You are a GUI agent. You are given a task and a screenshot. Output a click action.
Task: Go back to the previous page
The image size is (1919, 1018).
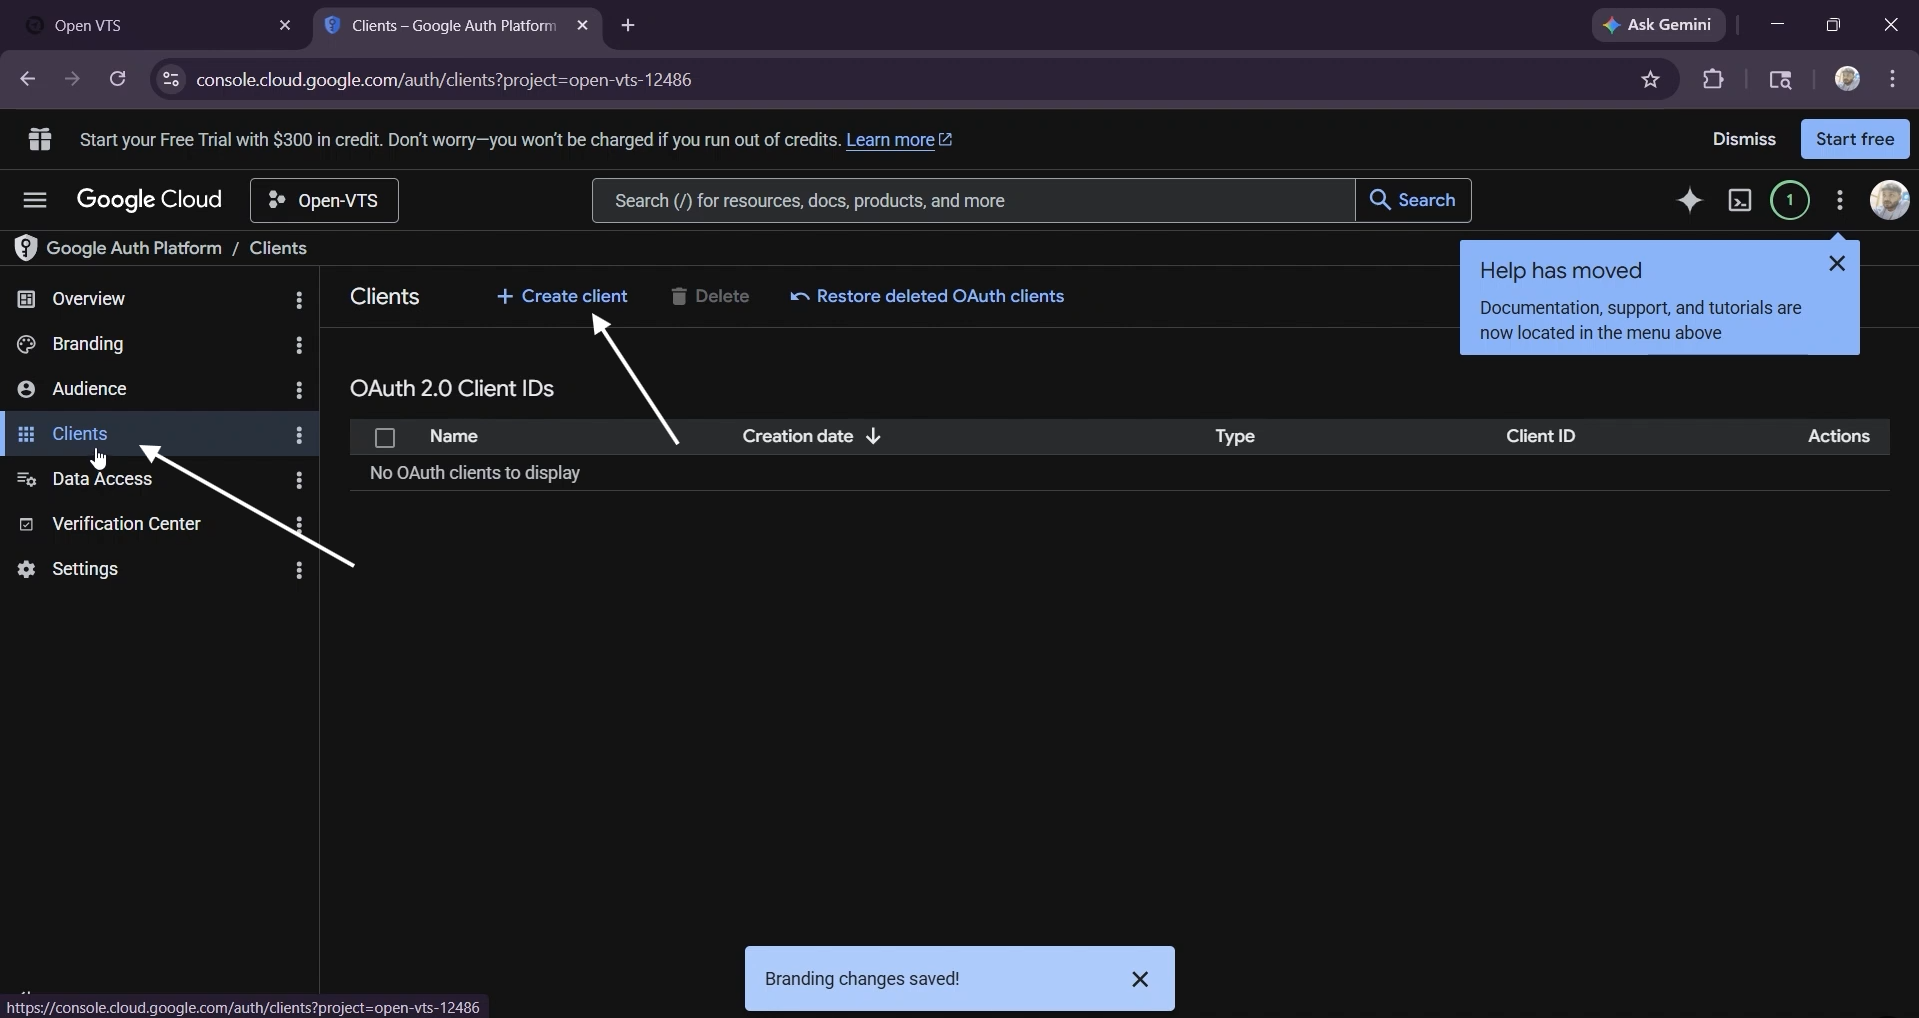click(x=27, y=79)
